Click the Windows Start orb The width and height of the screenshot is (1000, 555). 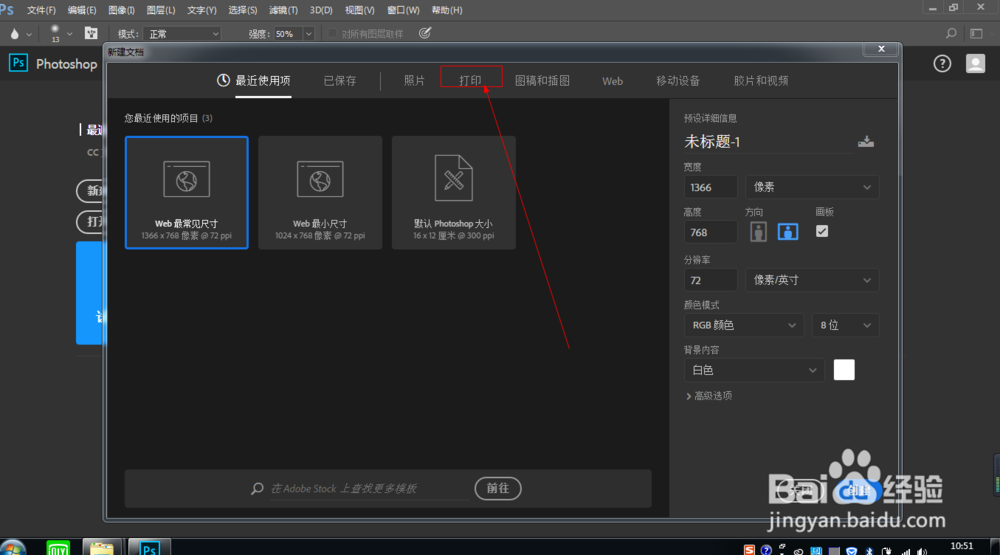click(x=13, y=547)
